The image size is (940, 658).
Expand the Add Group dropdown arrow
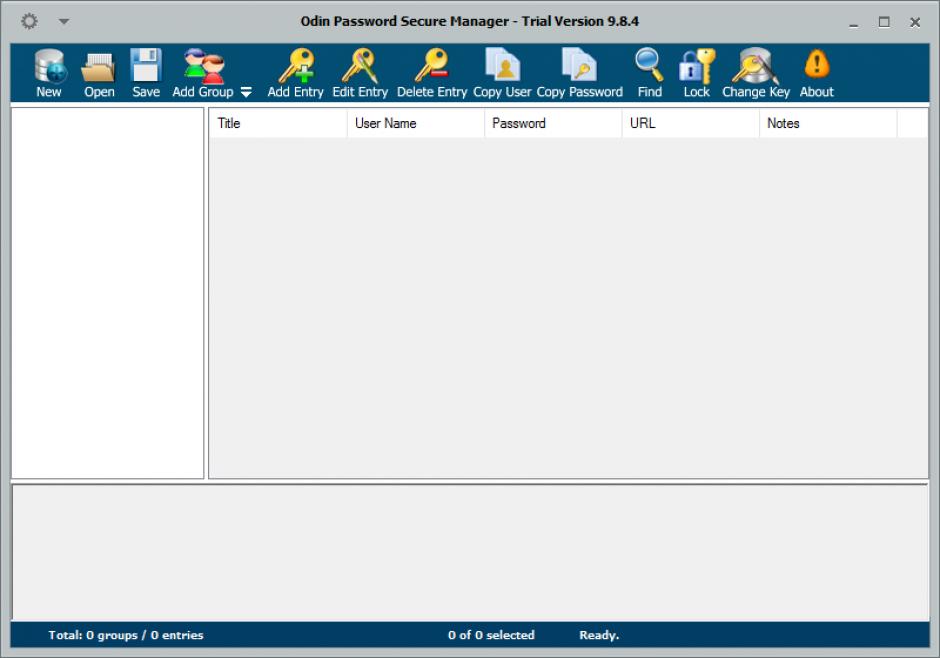click(x=246, y=92)
